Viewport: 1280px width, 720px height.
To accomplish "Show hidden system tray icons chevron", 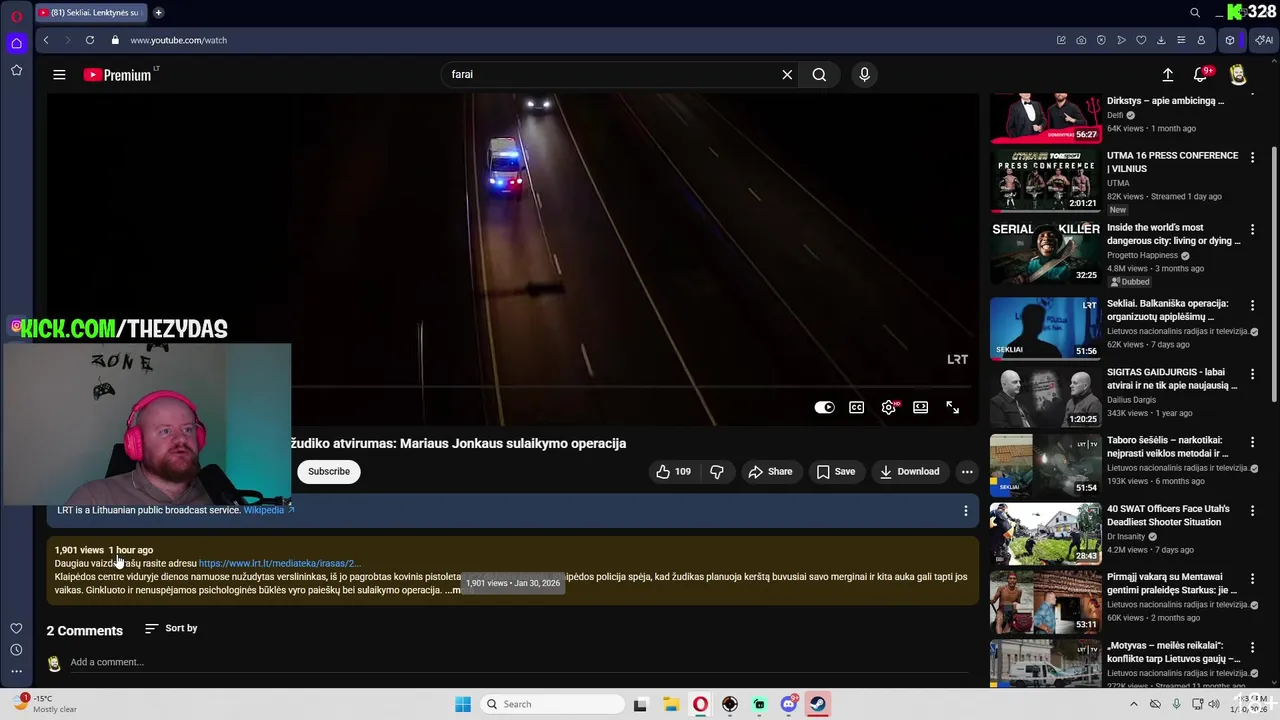I will pos(1133,704).
